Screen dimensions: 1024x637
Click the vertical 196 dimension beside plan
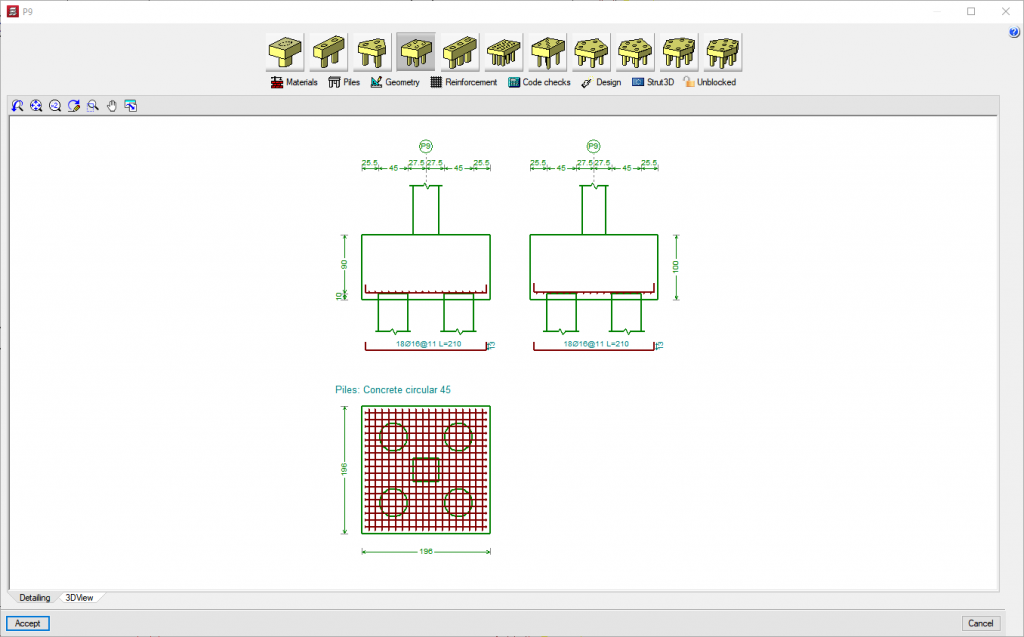pyautogui.click(x=344, y=469)
